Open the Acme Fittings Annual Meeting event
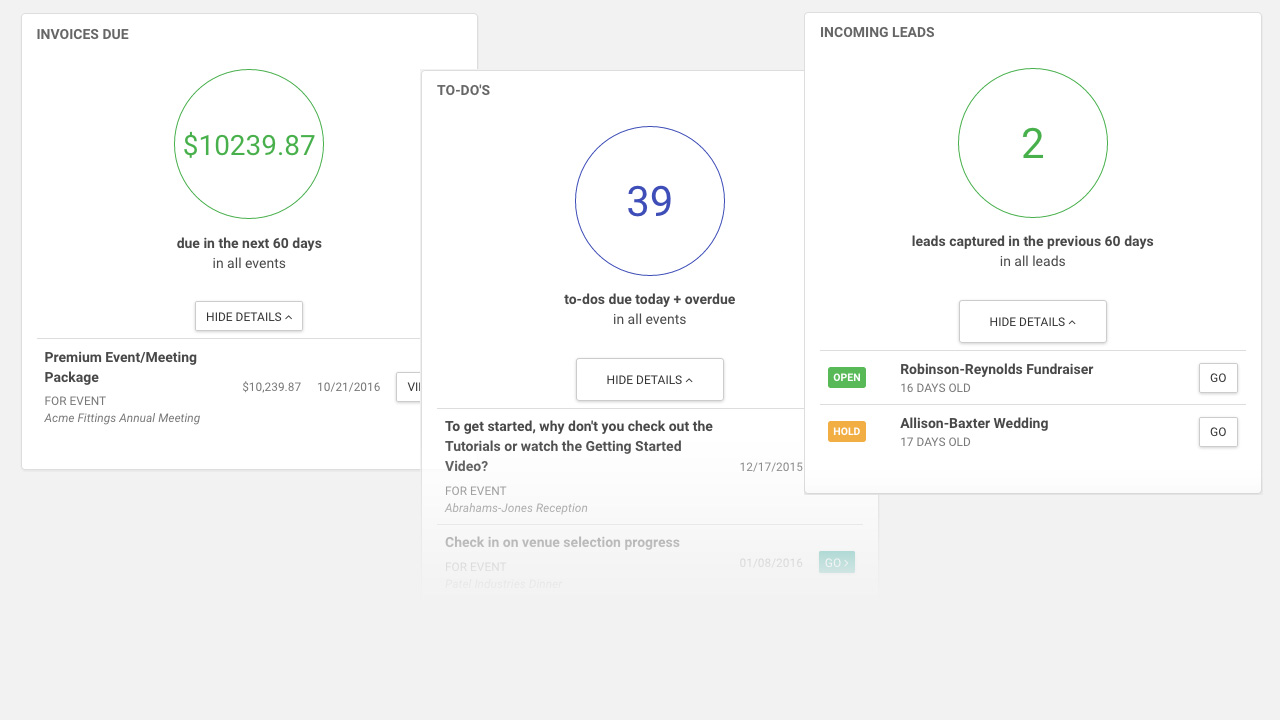This screenshot has height=720, width=1280. tap(122, 418)
